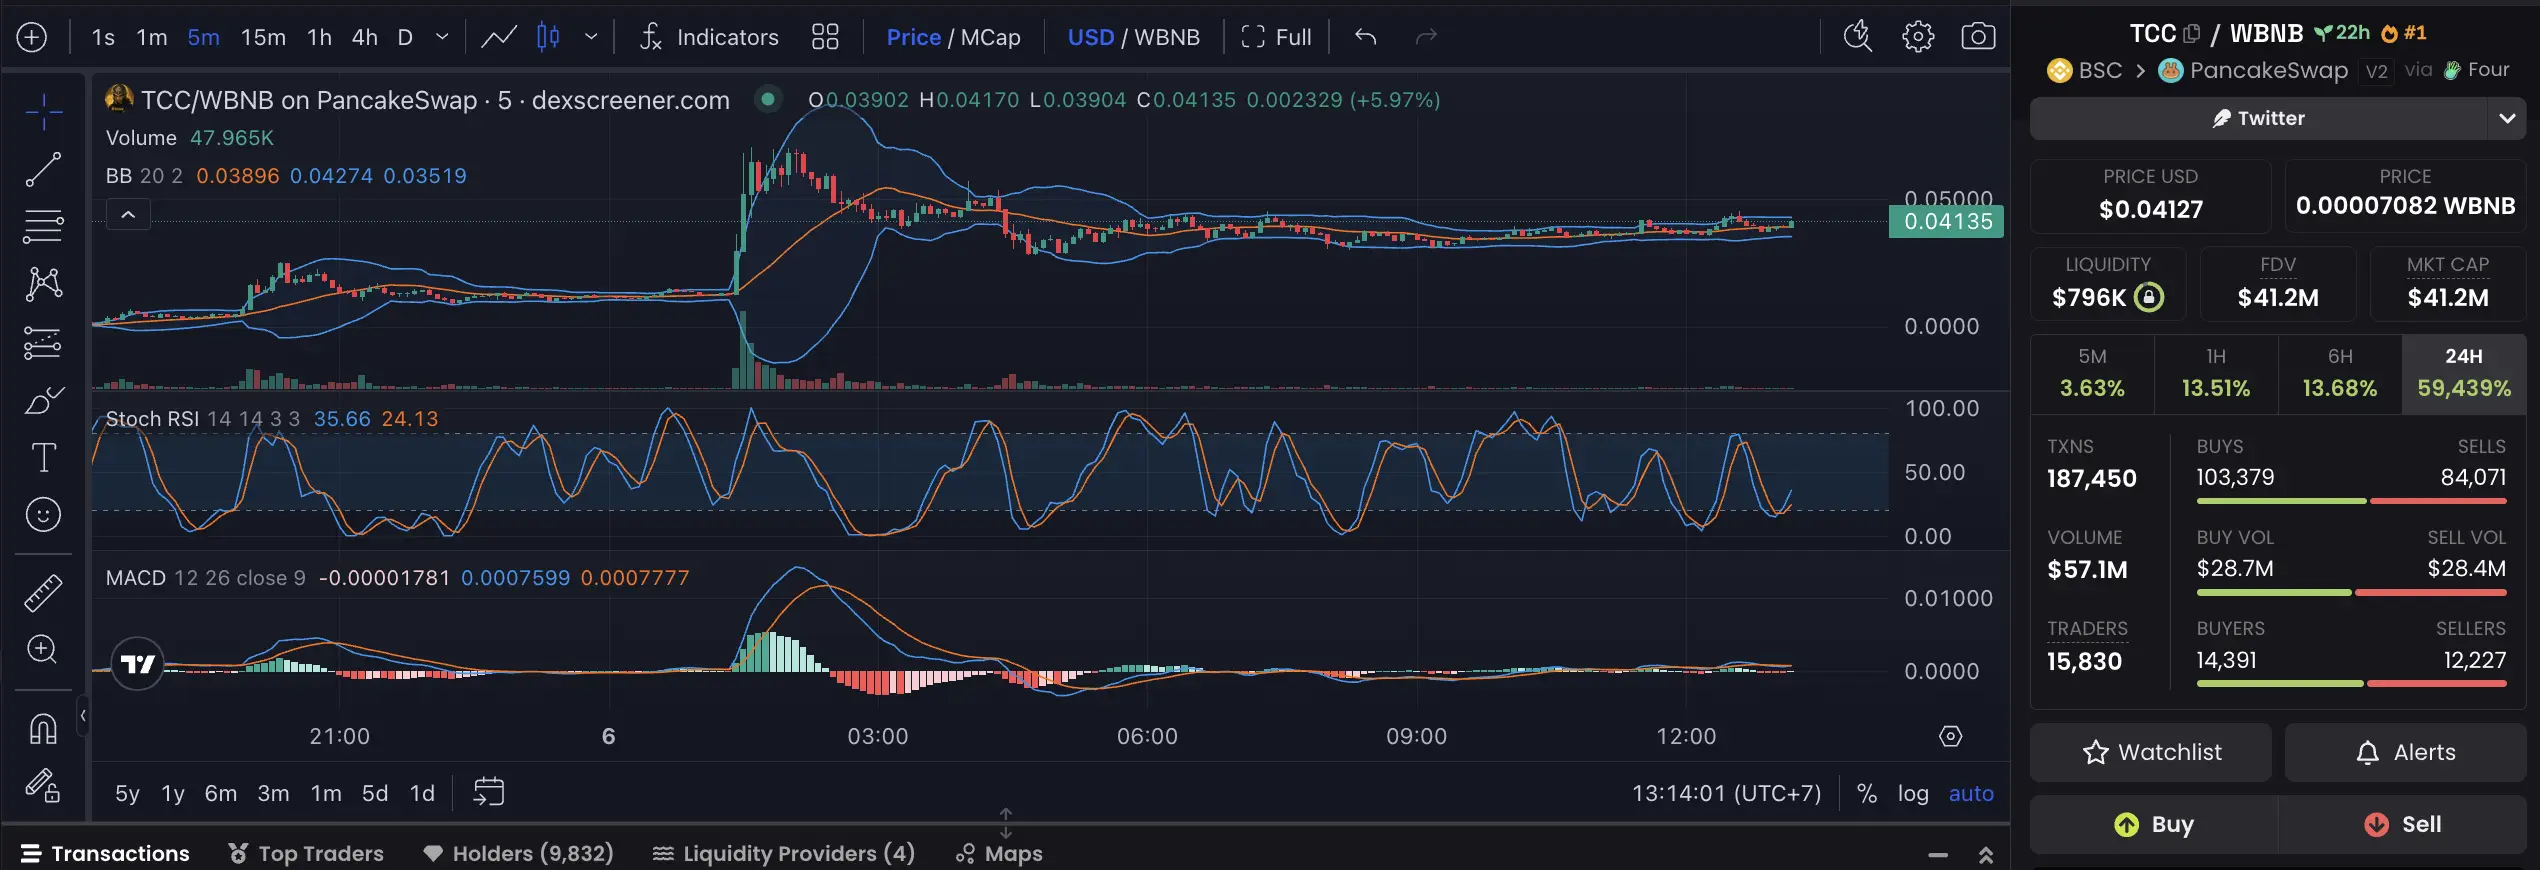
Task: Select the trend line drawing tool
Action: point(43,170)
